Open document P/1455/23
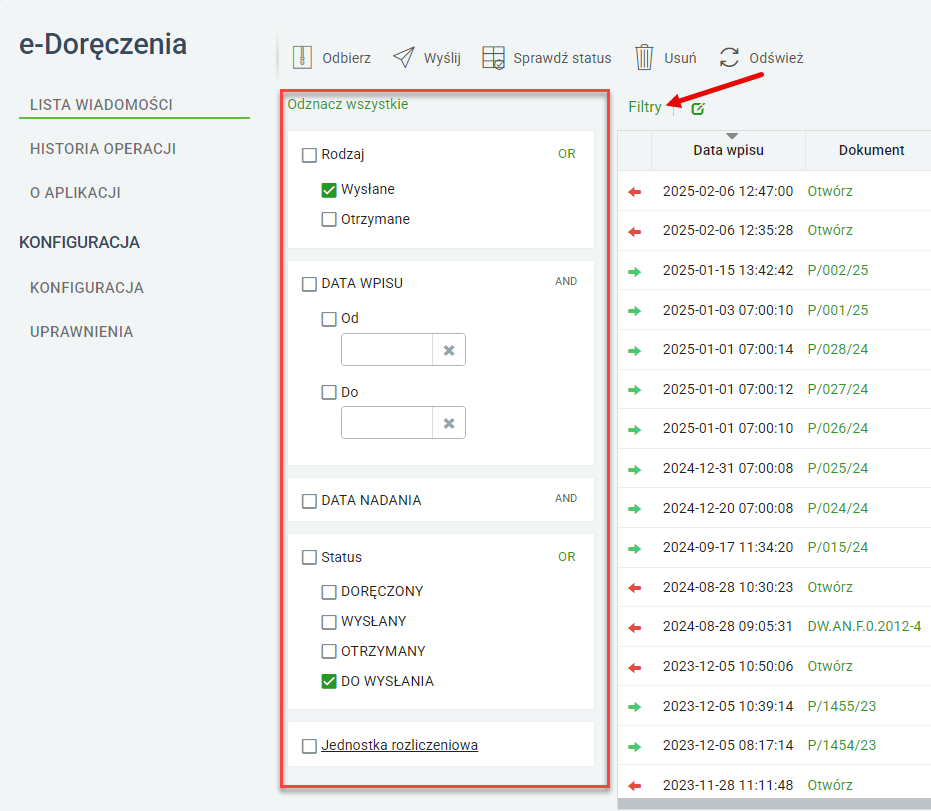This screenshot has height=811, width=931. coord(842,706)
